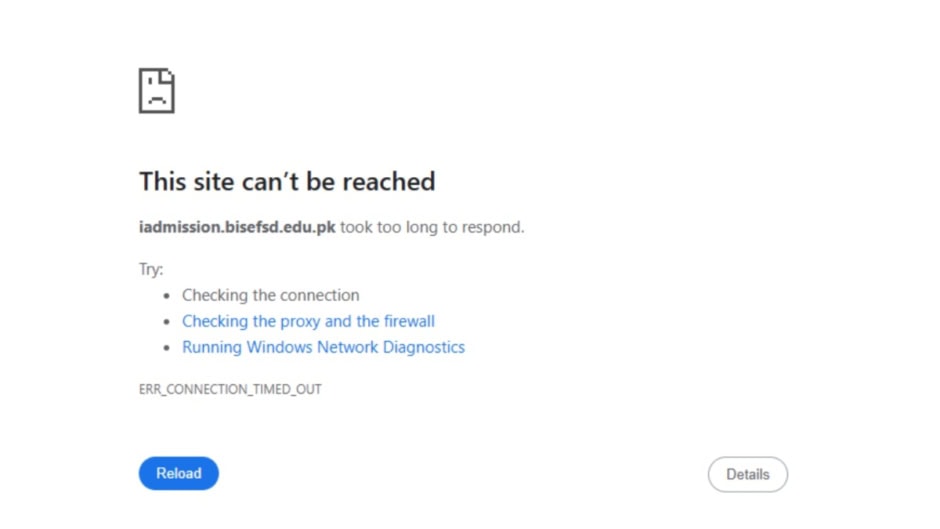Viewport: 940px width, 529px height.
Task: Click the bold iadmission.bisefsd.edu.pk domain text
Action: pyautogui.click(x=237, y=227)
